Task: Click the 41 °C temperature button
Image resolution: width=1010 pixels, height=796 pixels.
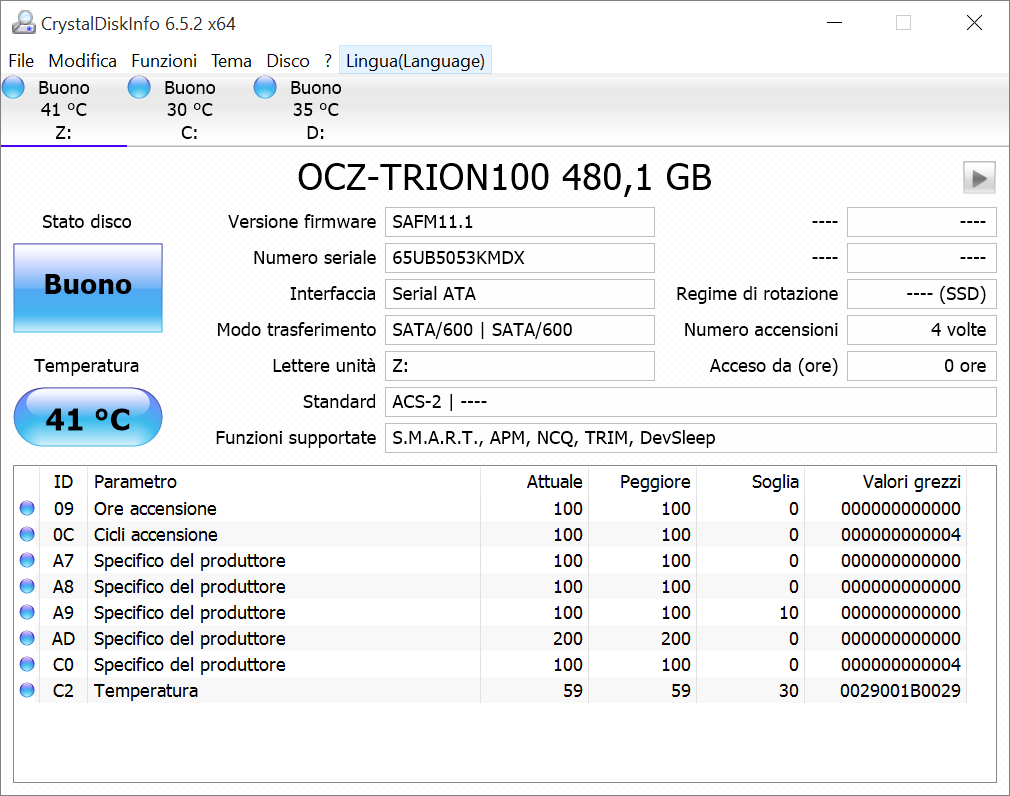Action: 88,417
